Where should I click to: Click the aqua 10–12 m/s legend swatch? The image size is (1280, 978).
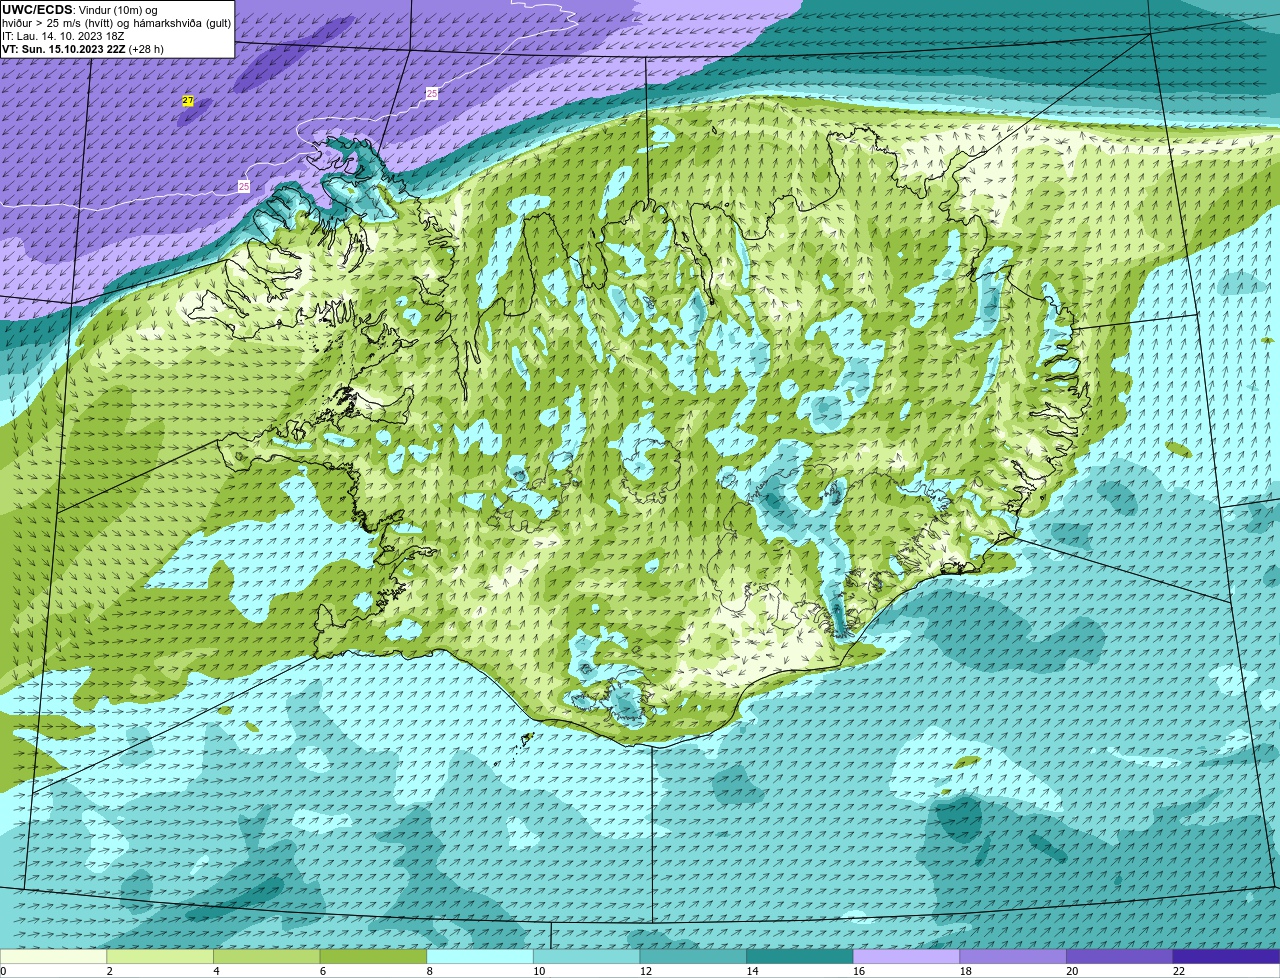tap(587, 956)
